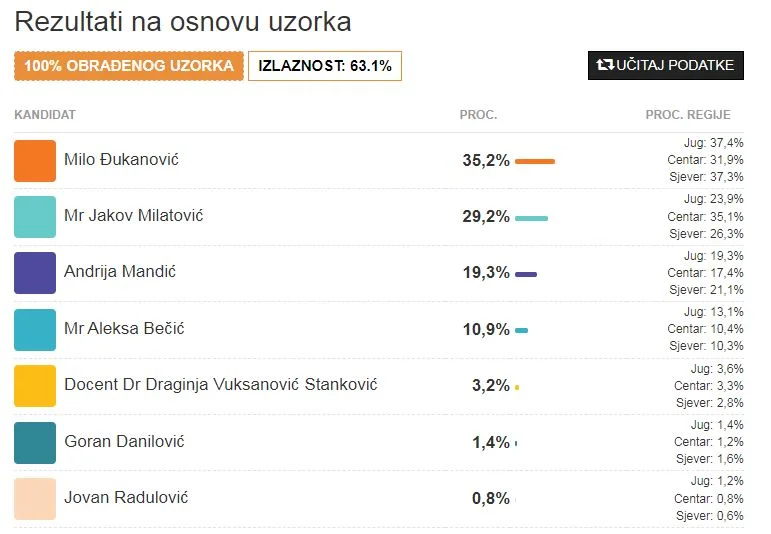Select Goran Danilović's dark teal swatch
The image size is (771, 534).
click(35, 443)
